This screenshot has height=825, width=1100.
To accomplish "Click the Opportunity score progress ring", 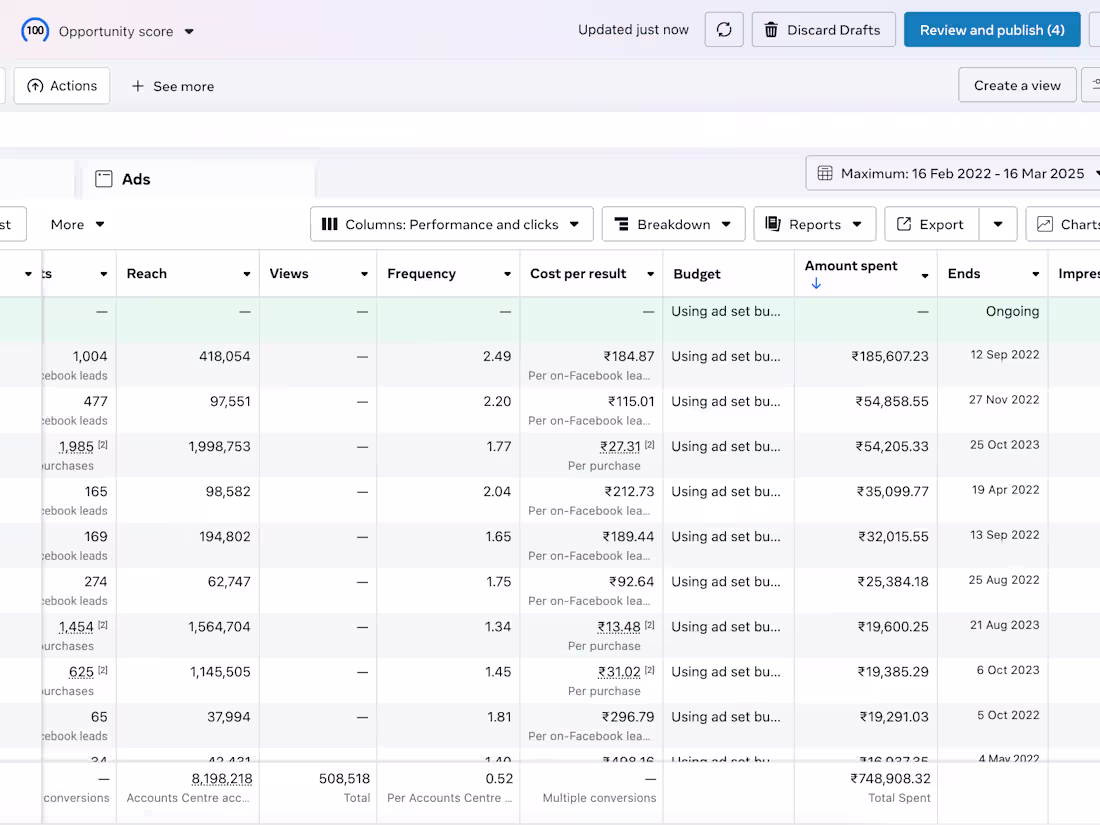I will pos(34,29).
